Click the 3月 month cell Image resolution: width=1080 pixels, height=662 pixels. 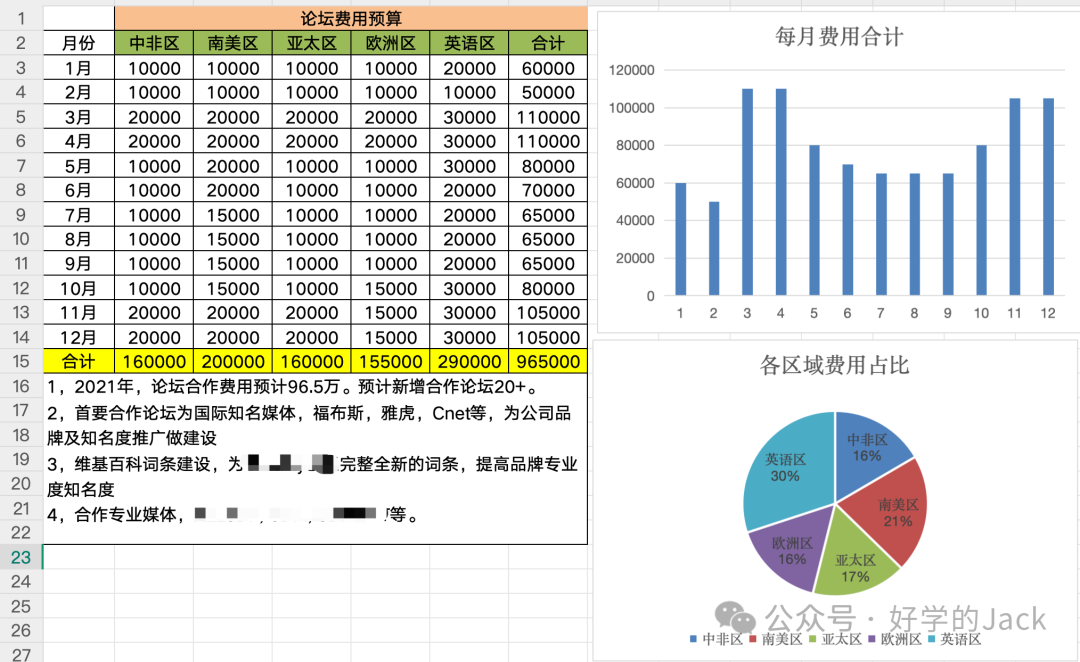coord(79,117)
